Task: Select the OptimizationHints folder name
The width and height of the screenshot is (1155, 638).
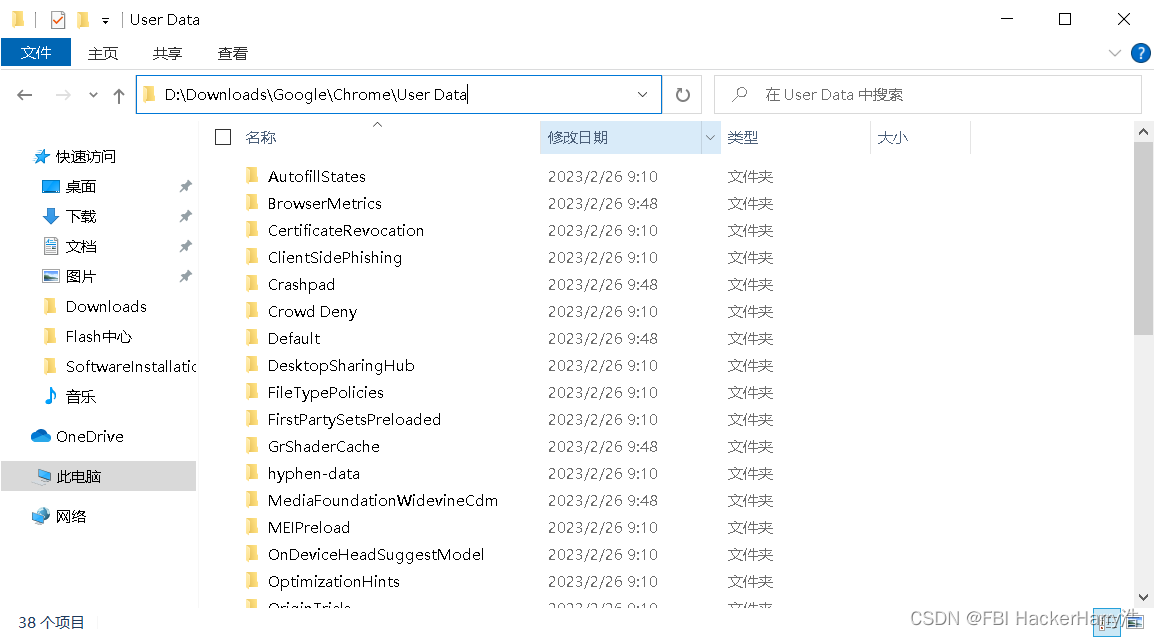Action: click(334, 582)
